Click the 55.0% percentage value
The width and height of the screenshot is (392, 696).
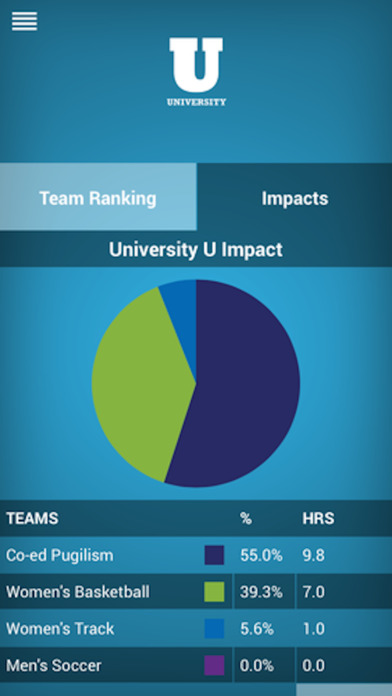tap(261, 555)
